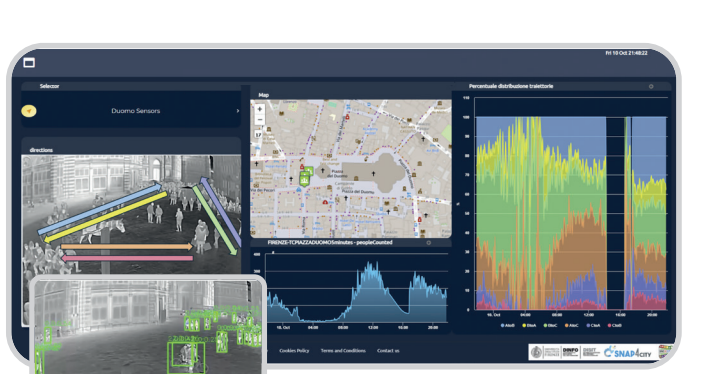Viewport: 720px width, 374px height.
Task: Click the blue direction arrow in the directions image
Action: click(x=100, y=209)
